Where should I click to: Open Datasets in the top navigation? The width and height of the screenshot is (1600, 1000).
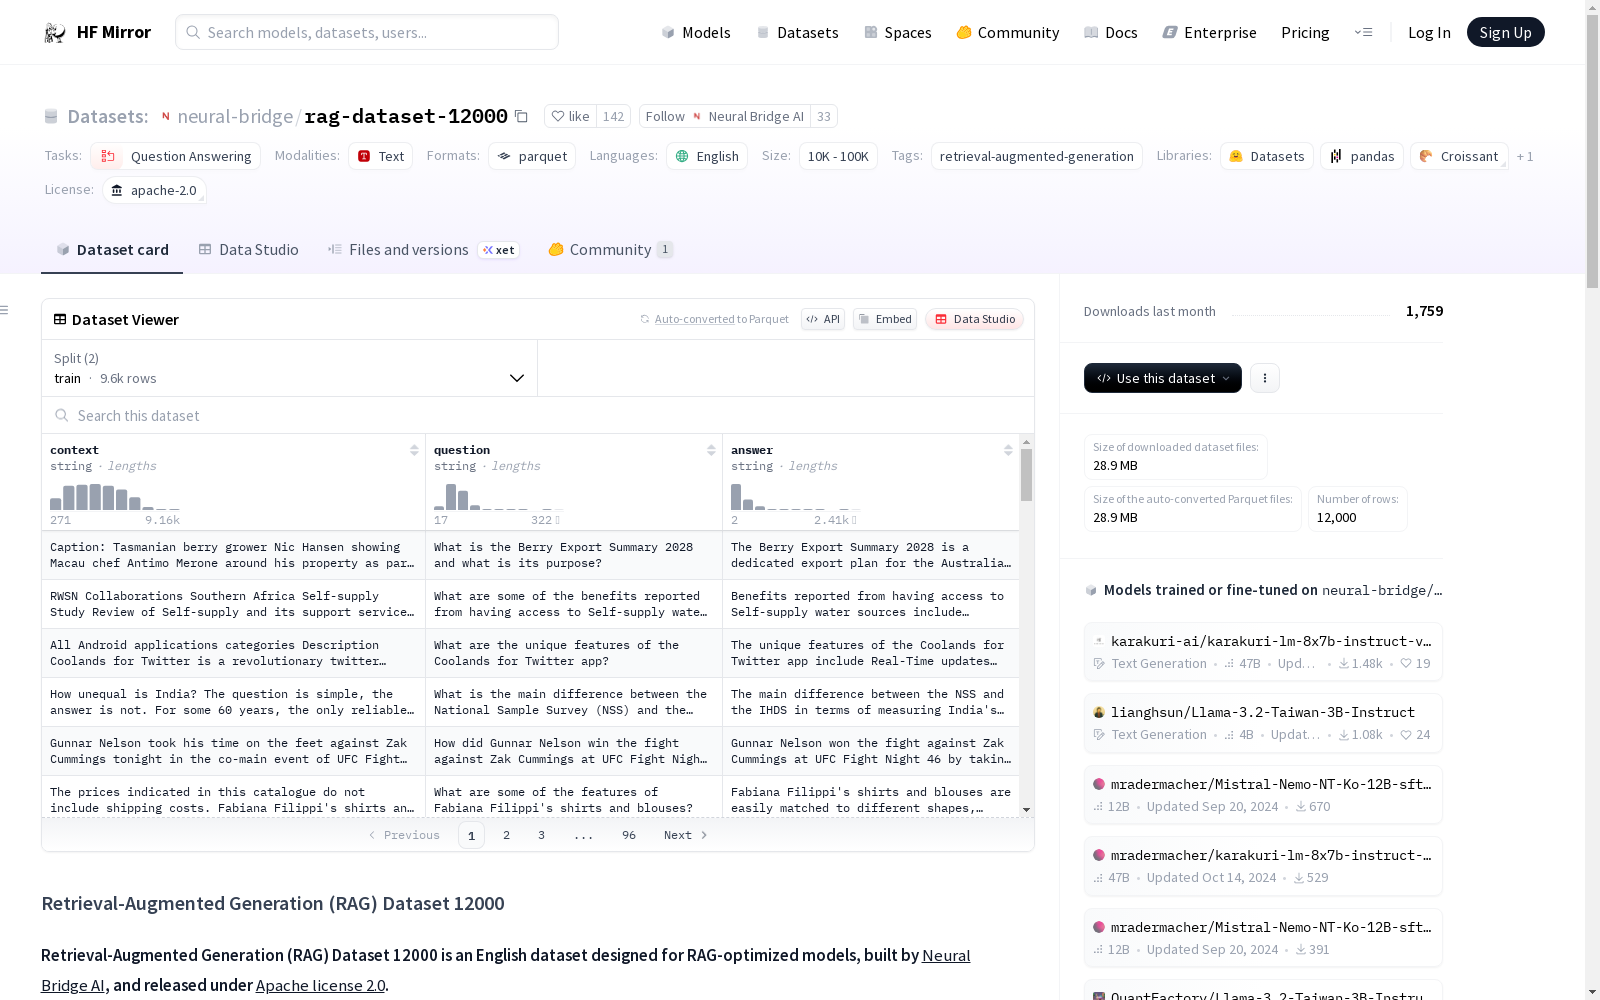click(x=797, y=32)
